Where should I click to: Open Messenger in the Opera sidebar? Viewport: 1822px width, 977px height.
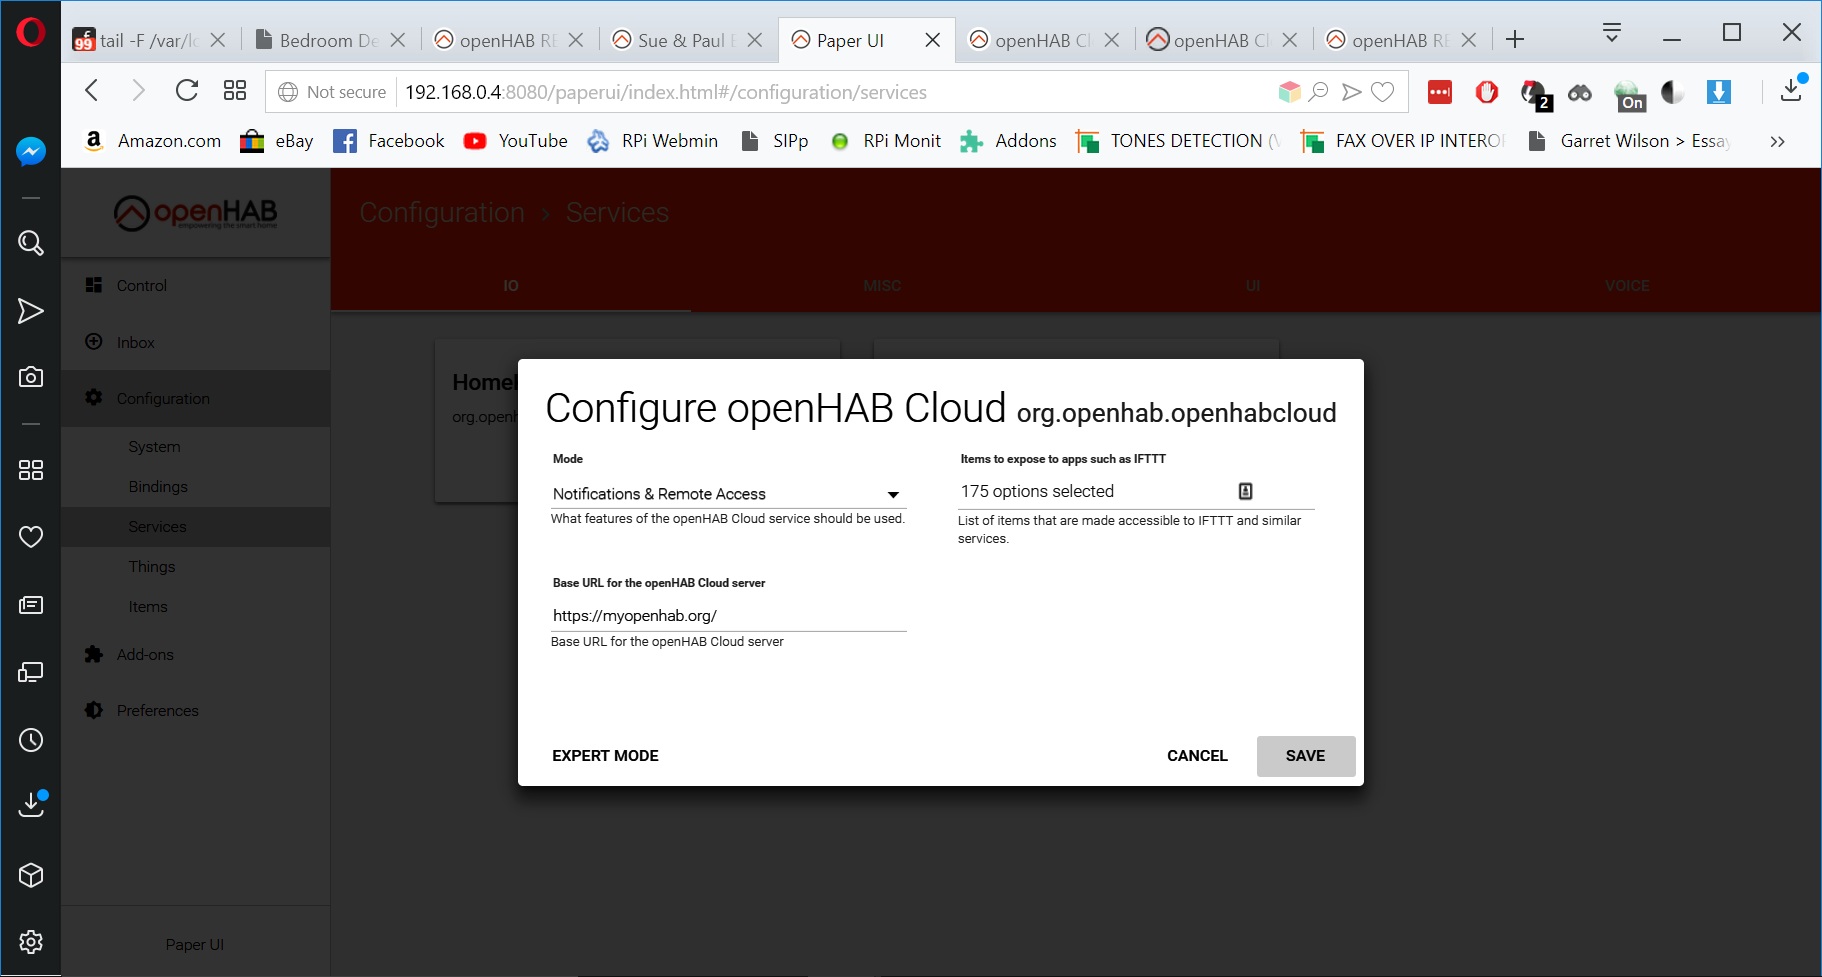pos(31,151)
